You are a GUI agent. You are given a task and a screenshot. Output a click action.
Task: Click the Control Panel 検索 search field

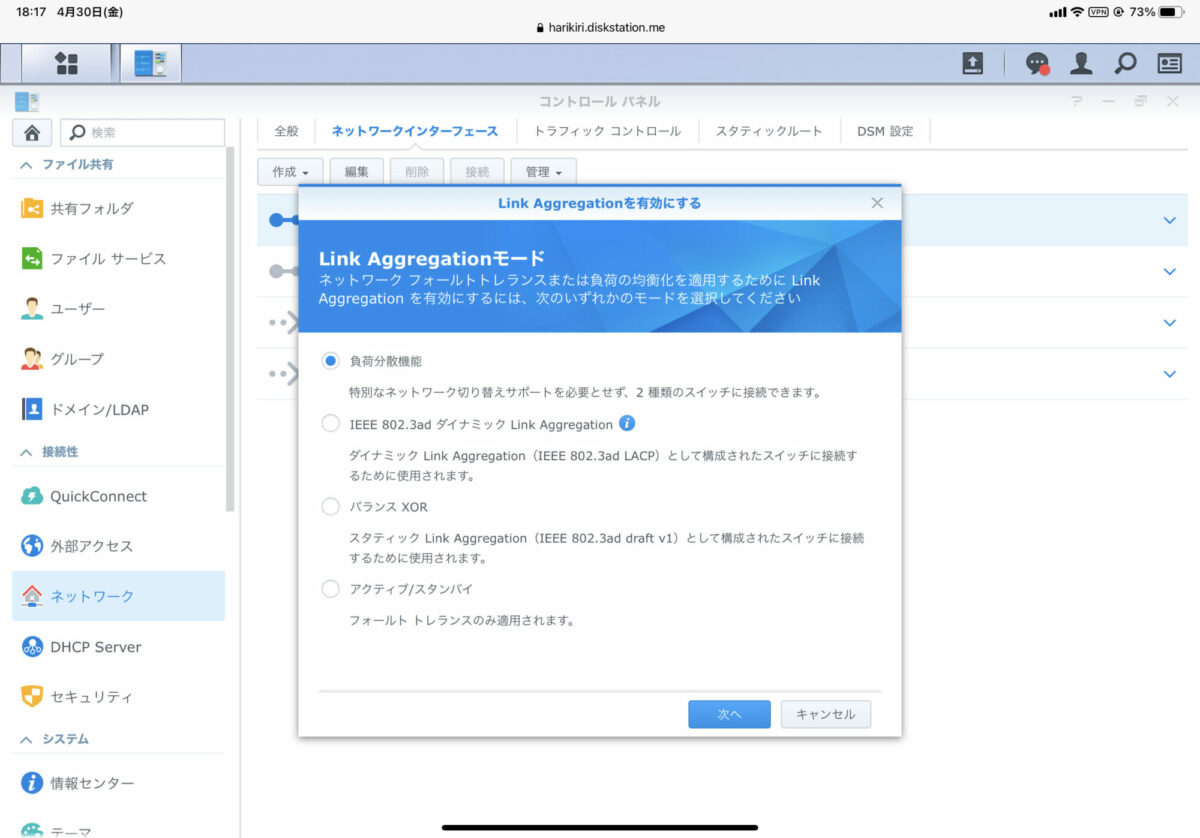[143, 132]
